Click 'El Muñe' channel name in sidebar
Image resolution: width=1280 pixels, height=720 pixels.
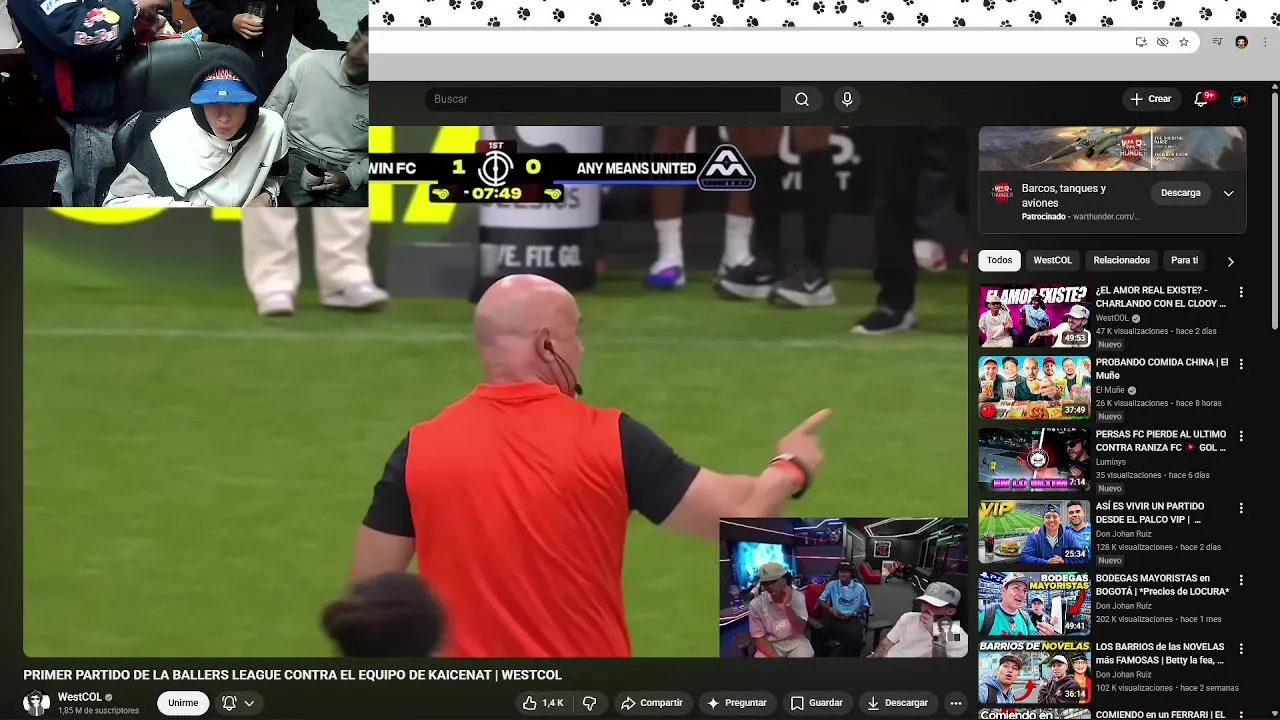[1110, 390]
